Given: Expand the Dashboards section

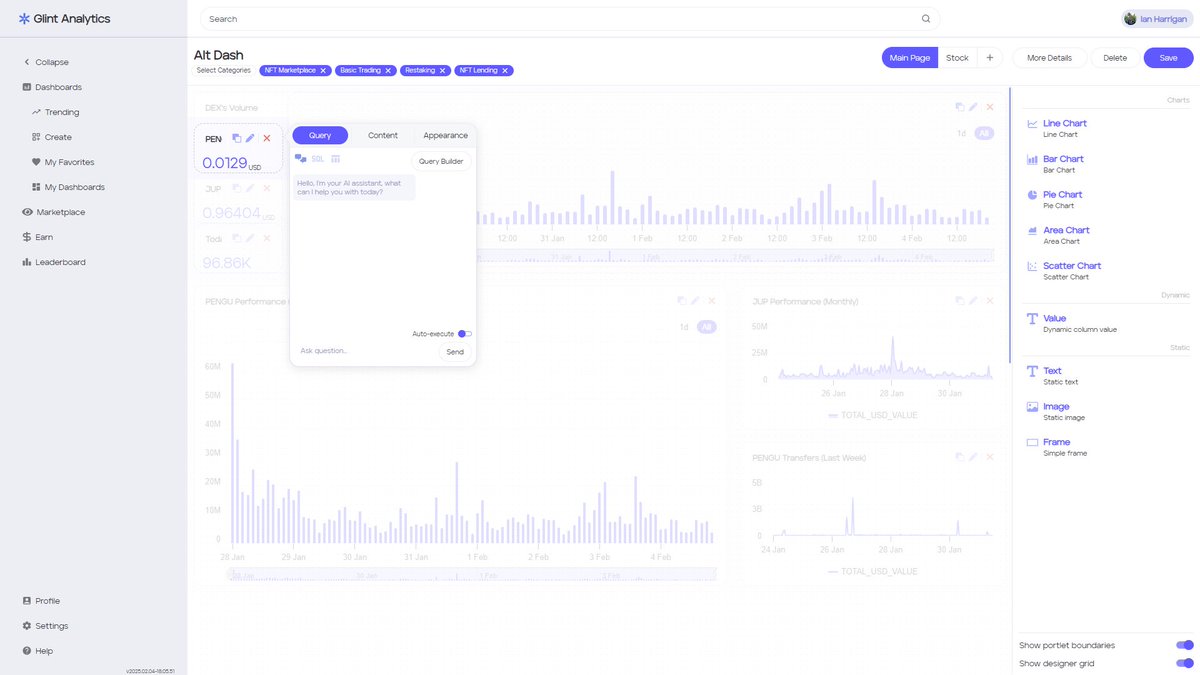Looking at the screenshot, I should click(x=52, y=87).
